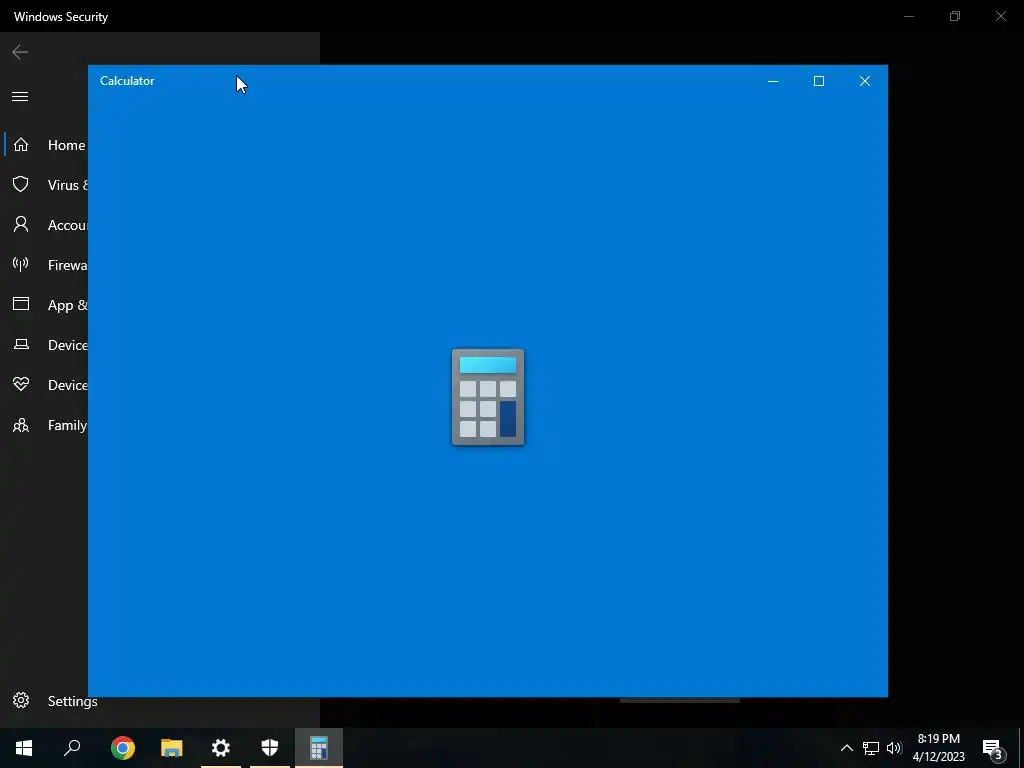
Task: Close the Calculator window
Action: 865,81
